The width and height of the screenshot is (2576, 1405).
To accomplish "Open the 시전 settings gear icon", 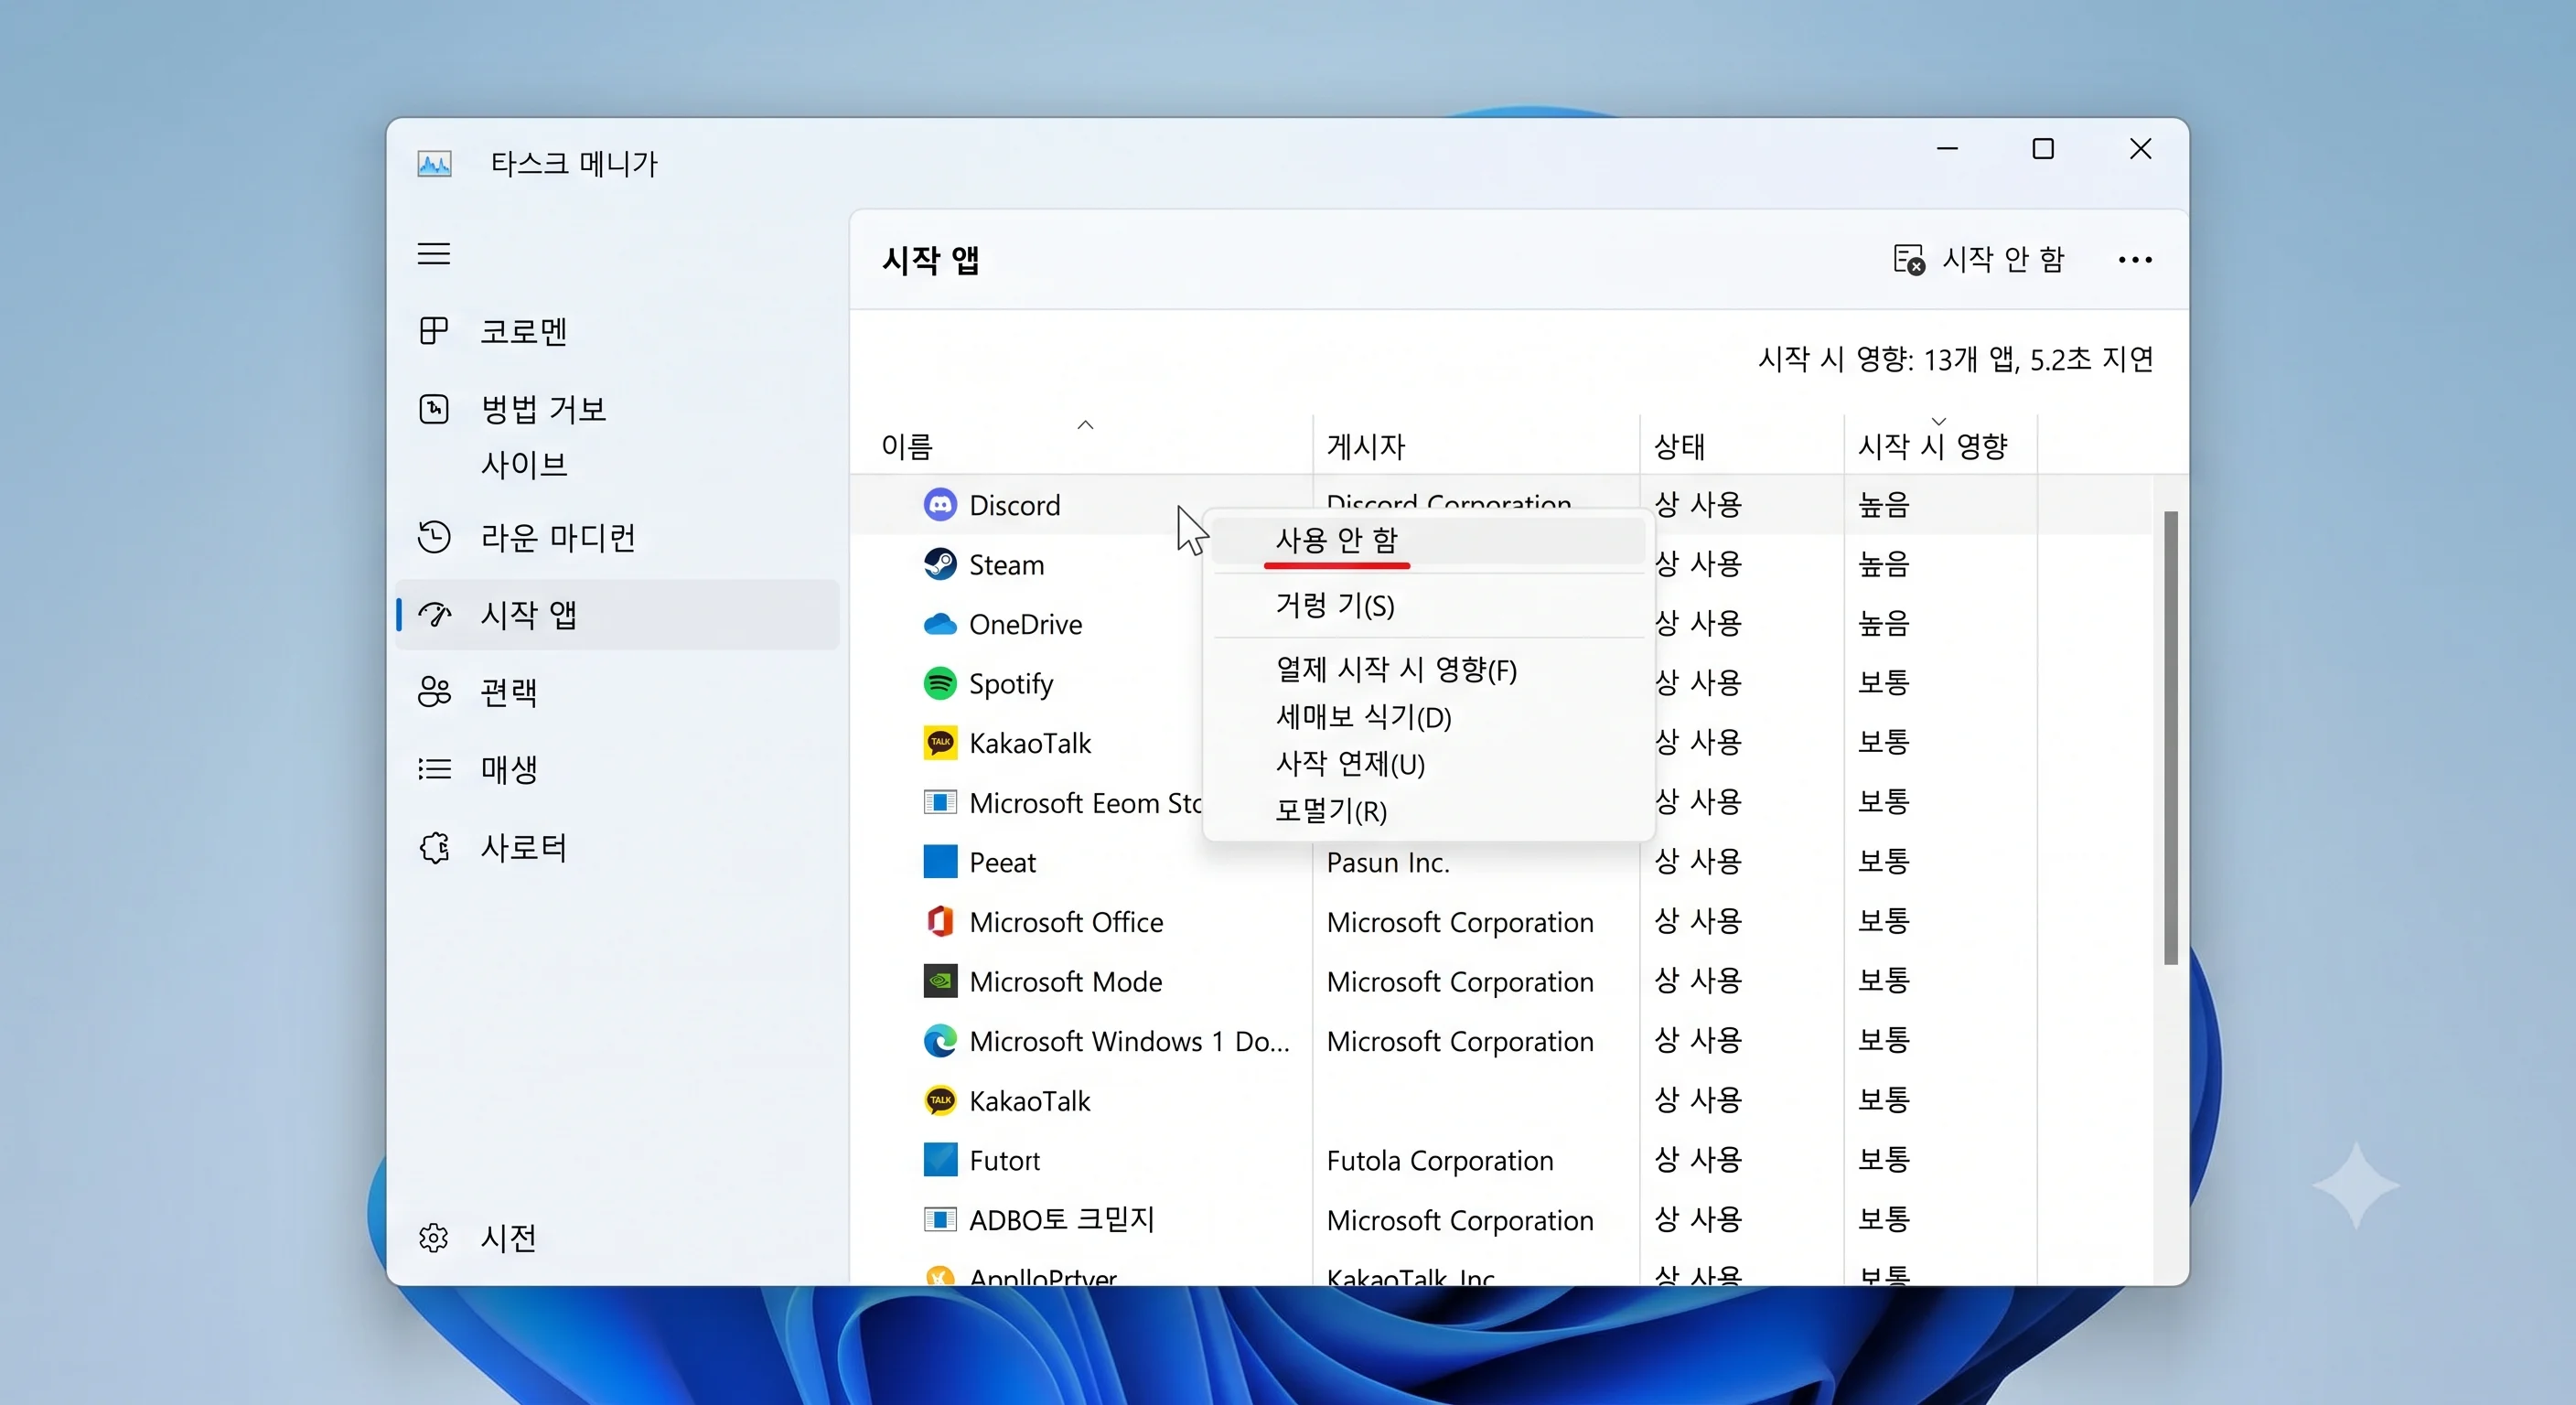I will tap(433, 1238).
